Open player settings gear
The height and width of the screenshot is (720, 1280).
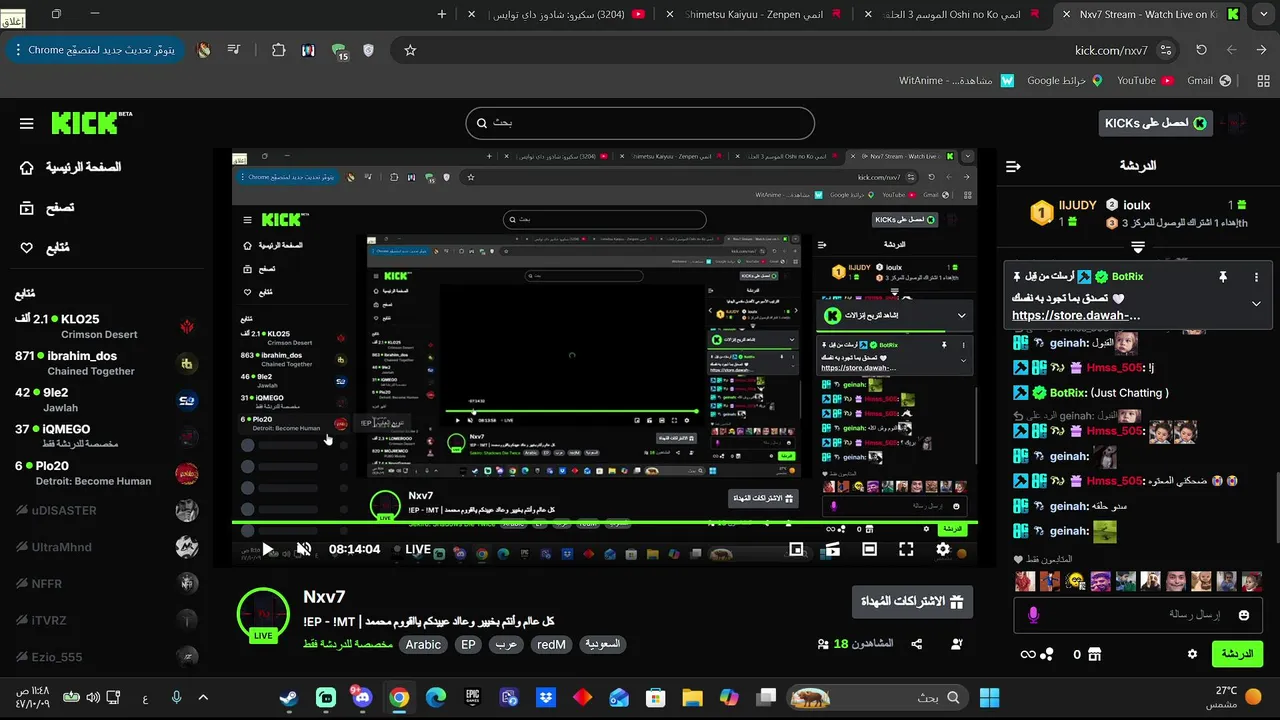tap(943, 549)
